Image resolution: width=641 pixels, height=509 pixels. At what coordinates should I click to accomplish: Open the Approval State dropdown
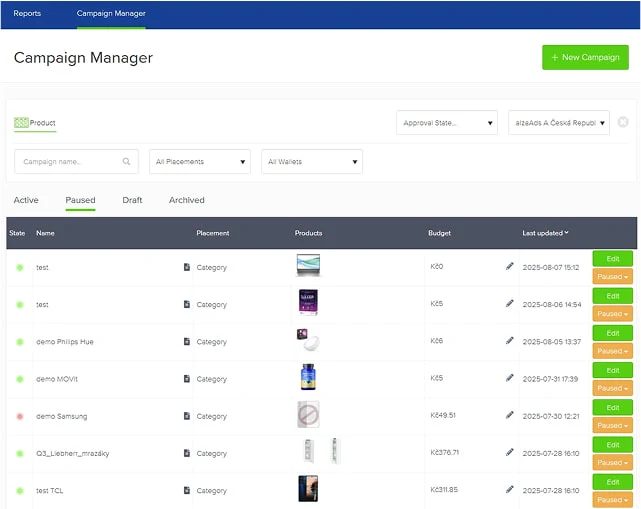point(446,123)
